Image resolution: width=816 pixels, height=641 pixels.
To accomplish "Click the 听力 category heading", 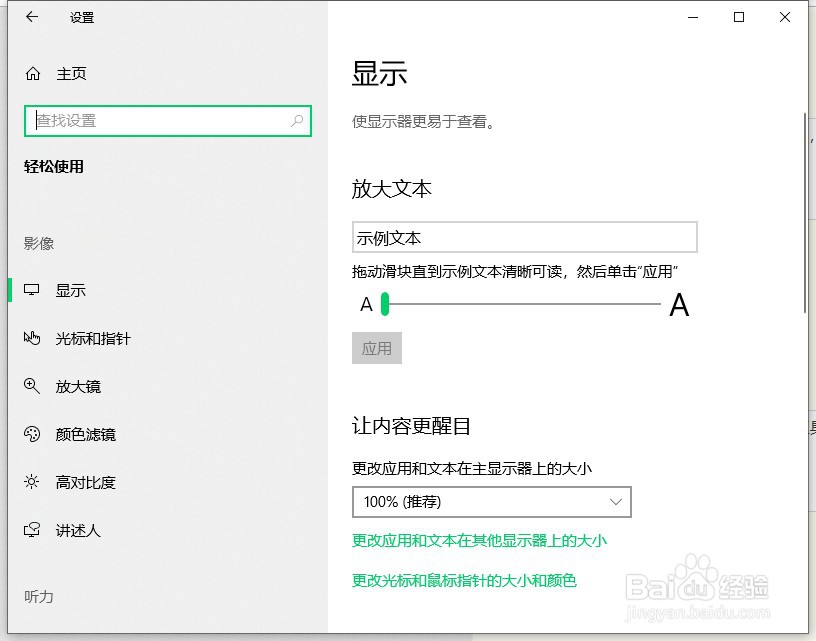I will [39, 596].
